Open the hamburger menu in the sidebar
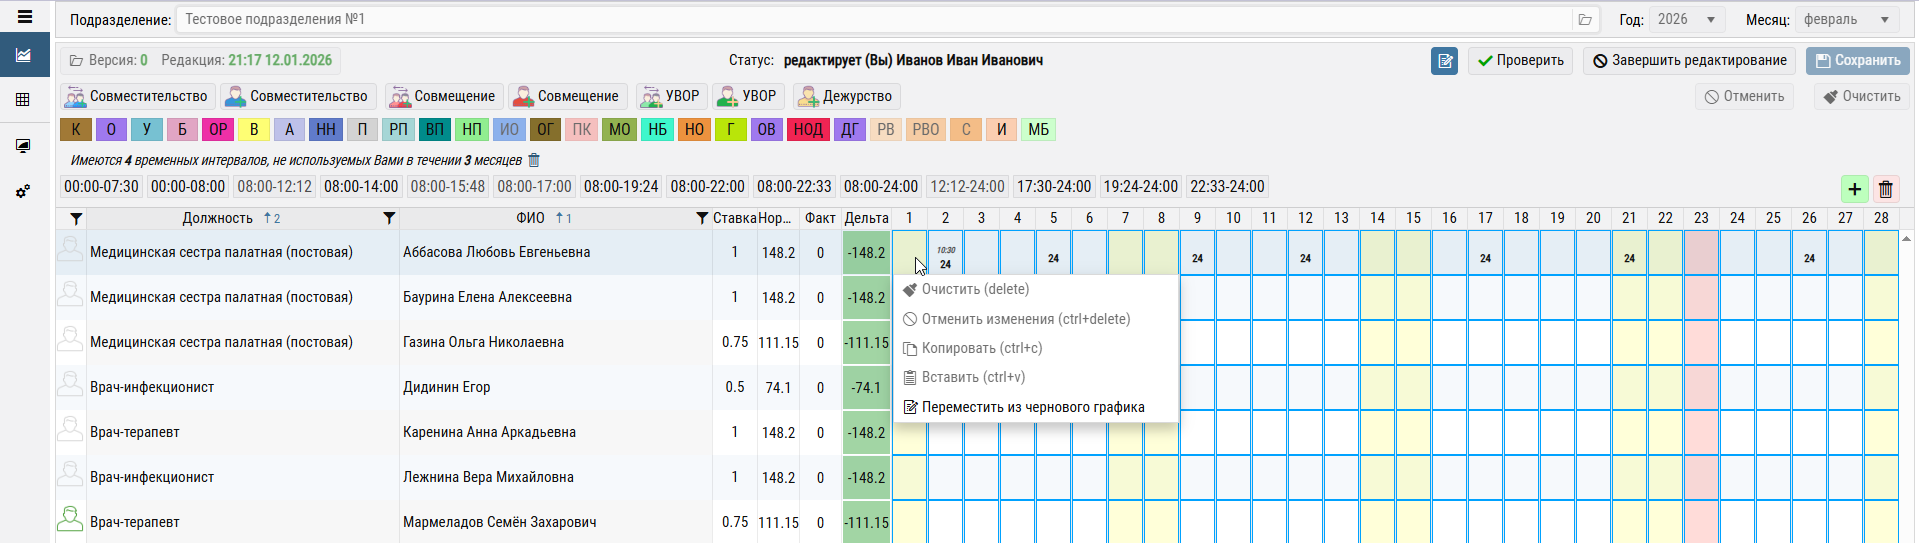 (x=25, y=17)
